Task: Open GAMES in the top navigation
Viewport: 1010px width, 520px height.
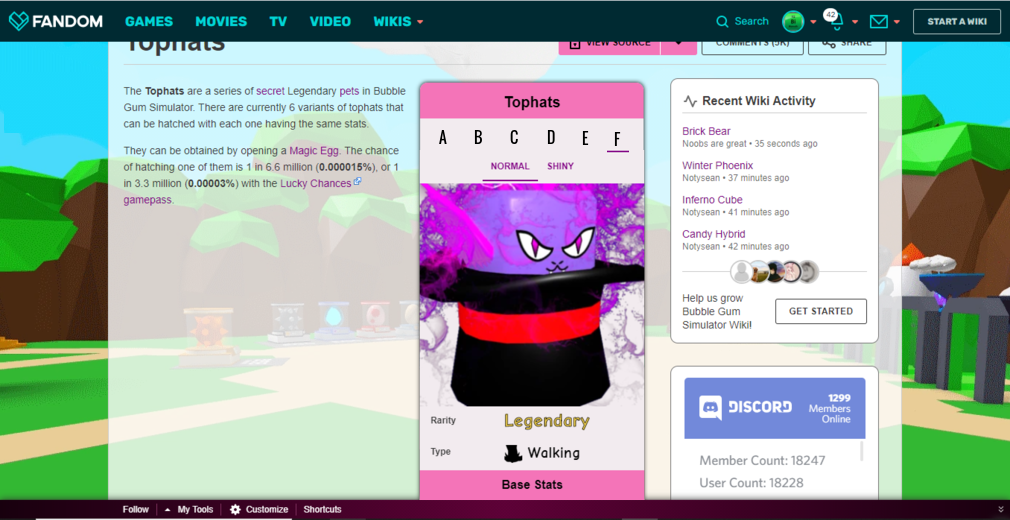Action: (149, 21)
